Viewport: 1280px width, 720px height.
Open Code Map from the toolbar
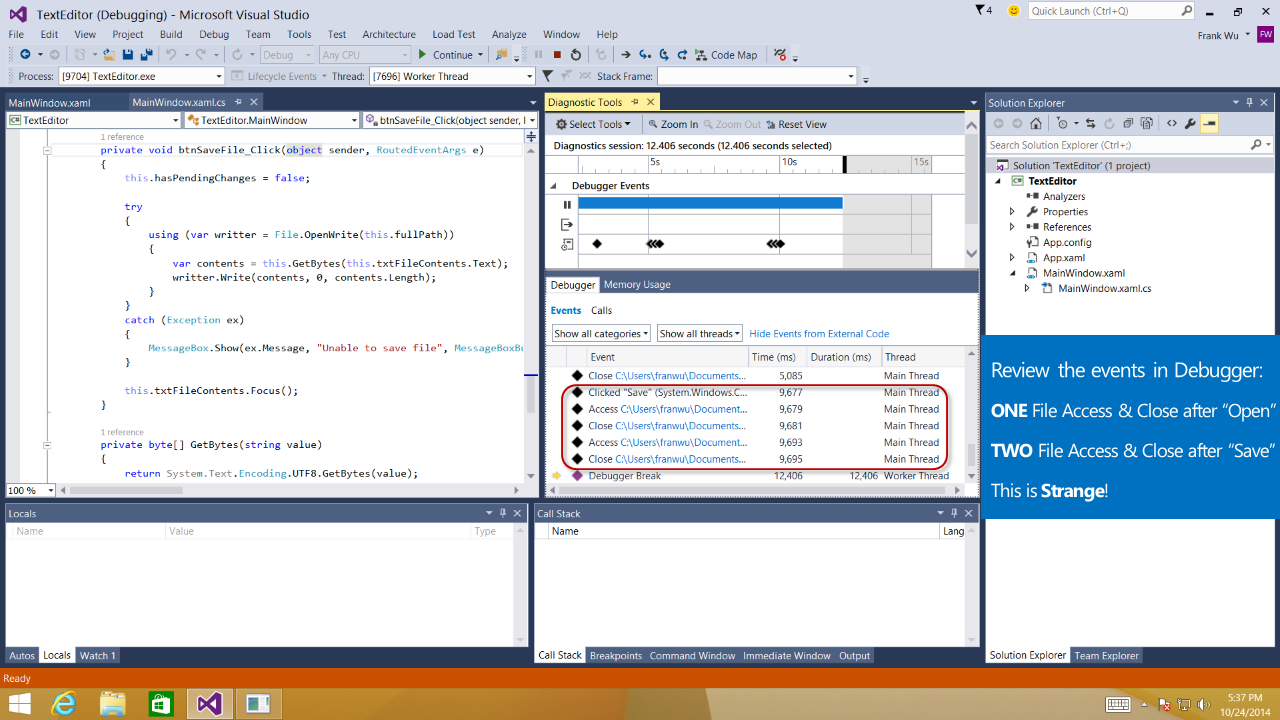pos(727,55)
